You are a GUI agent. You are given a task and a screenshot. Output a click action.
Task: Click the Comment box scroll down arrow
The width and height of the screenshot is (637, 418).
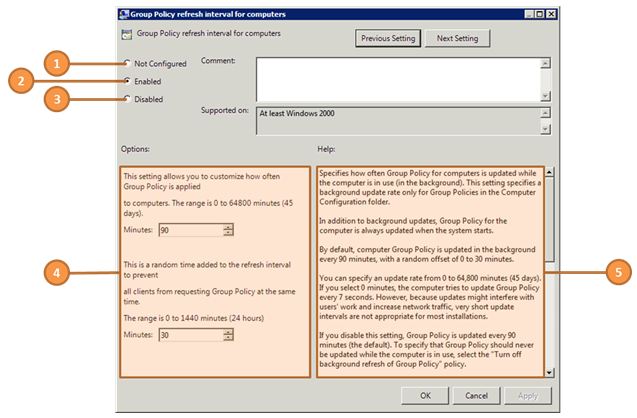[x=546, y=96]
